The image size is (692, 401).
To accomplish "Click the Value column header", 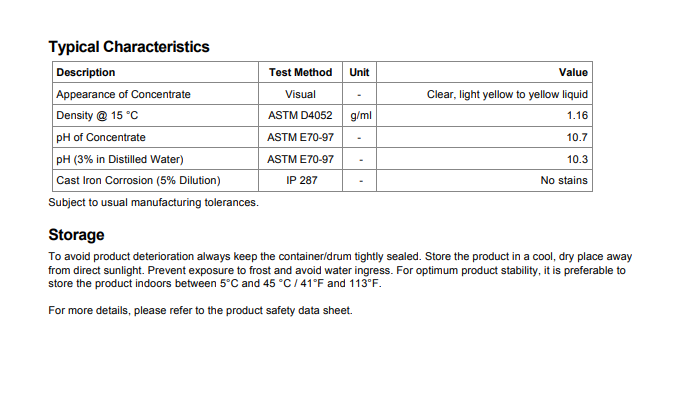I will (573, 72).
